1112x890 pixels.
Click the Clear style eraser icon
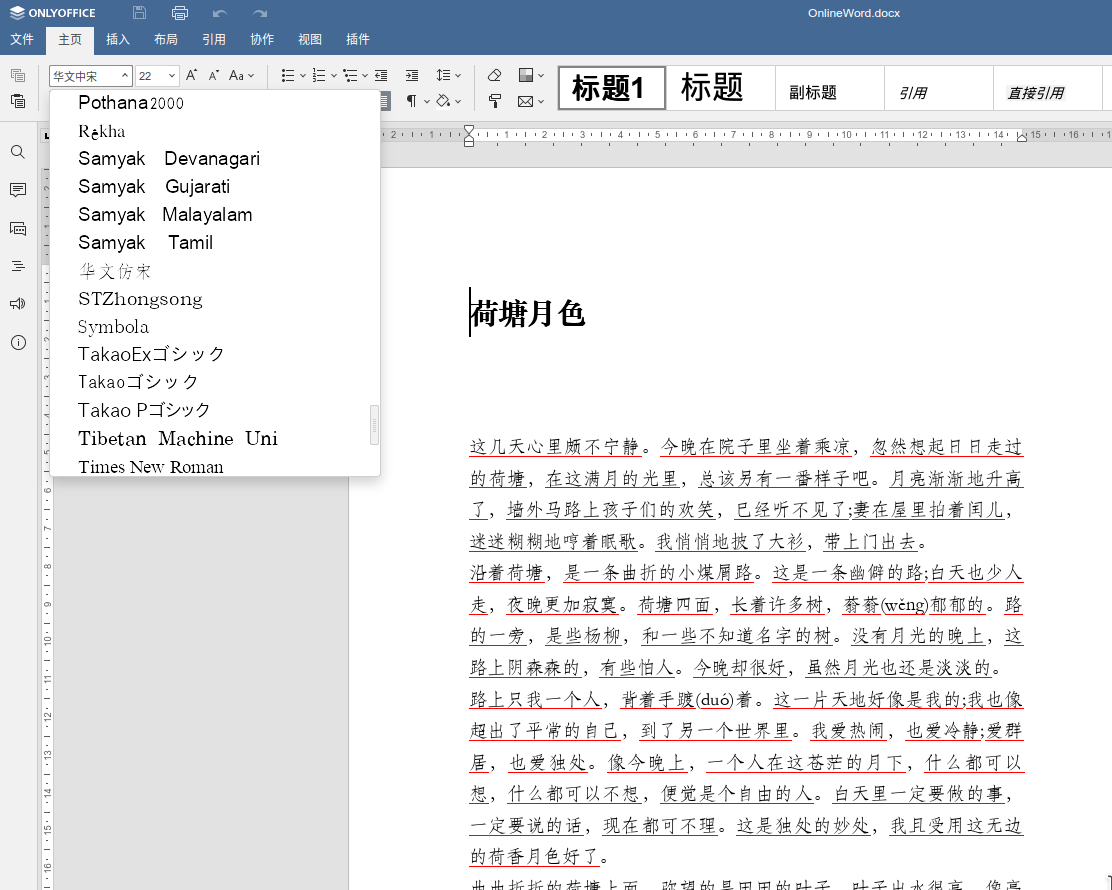[x=494, y=75]
